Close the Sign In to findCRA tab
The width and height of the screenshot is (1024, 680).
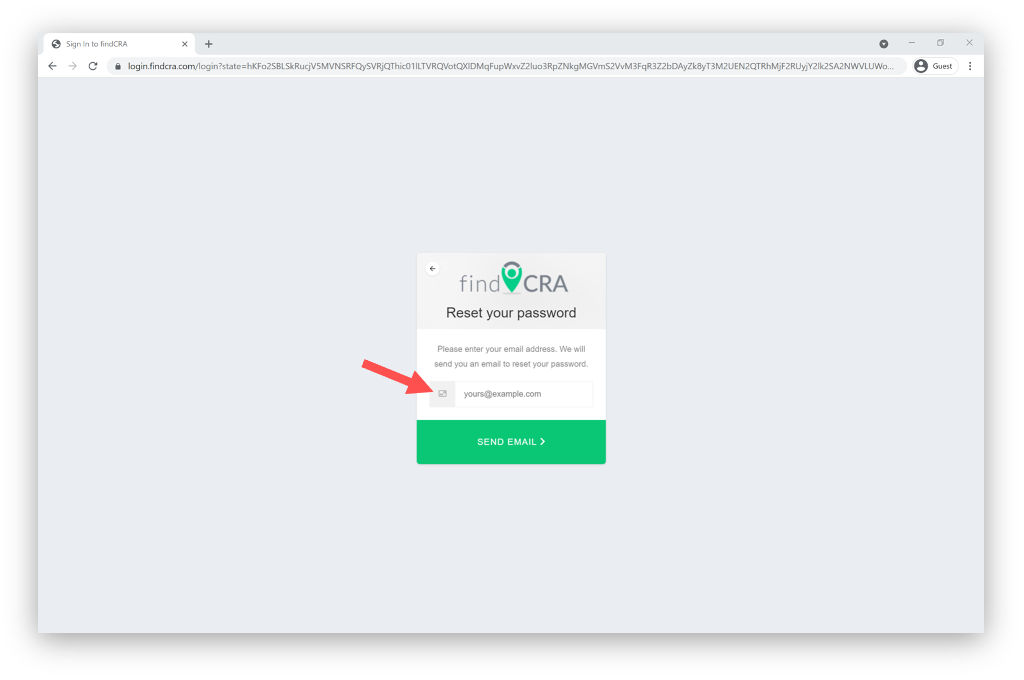(185, 44)
